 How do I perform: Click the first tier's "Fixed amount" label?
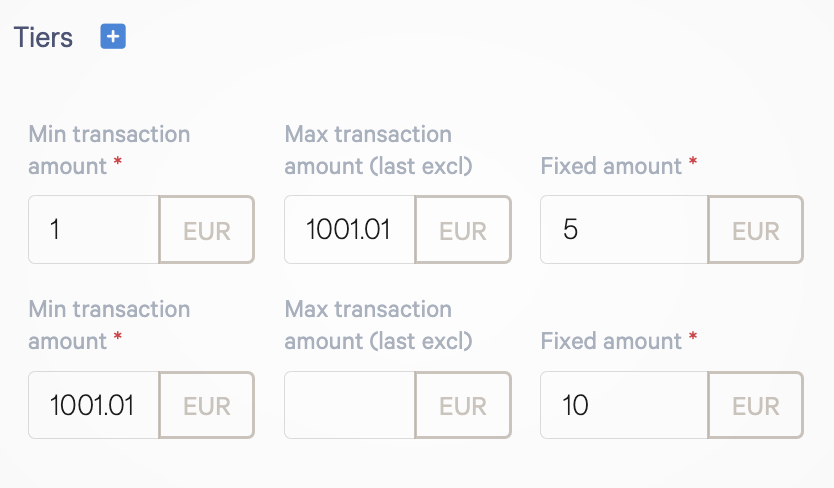click(613, 165)
